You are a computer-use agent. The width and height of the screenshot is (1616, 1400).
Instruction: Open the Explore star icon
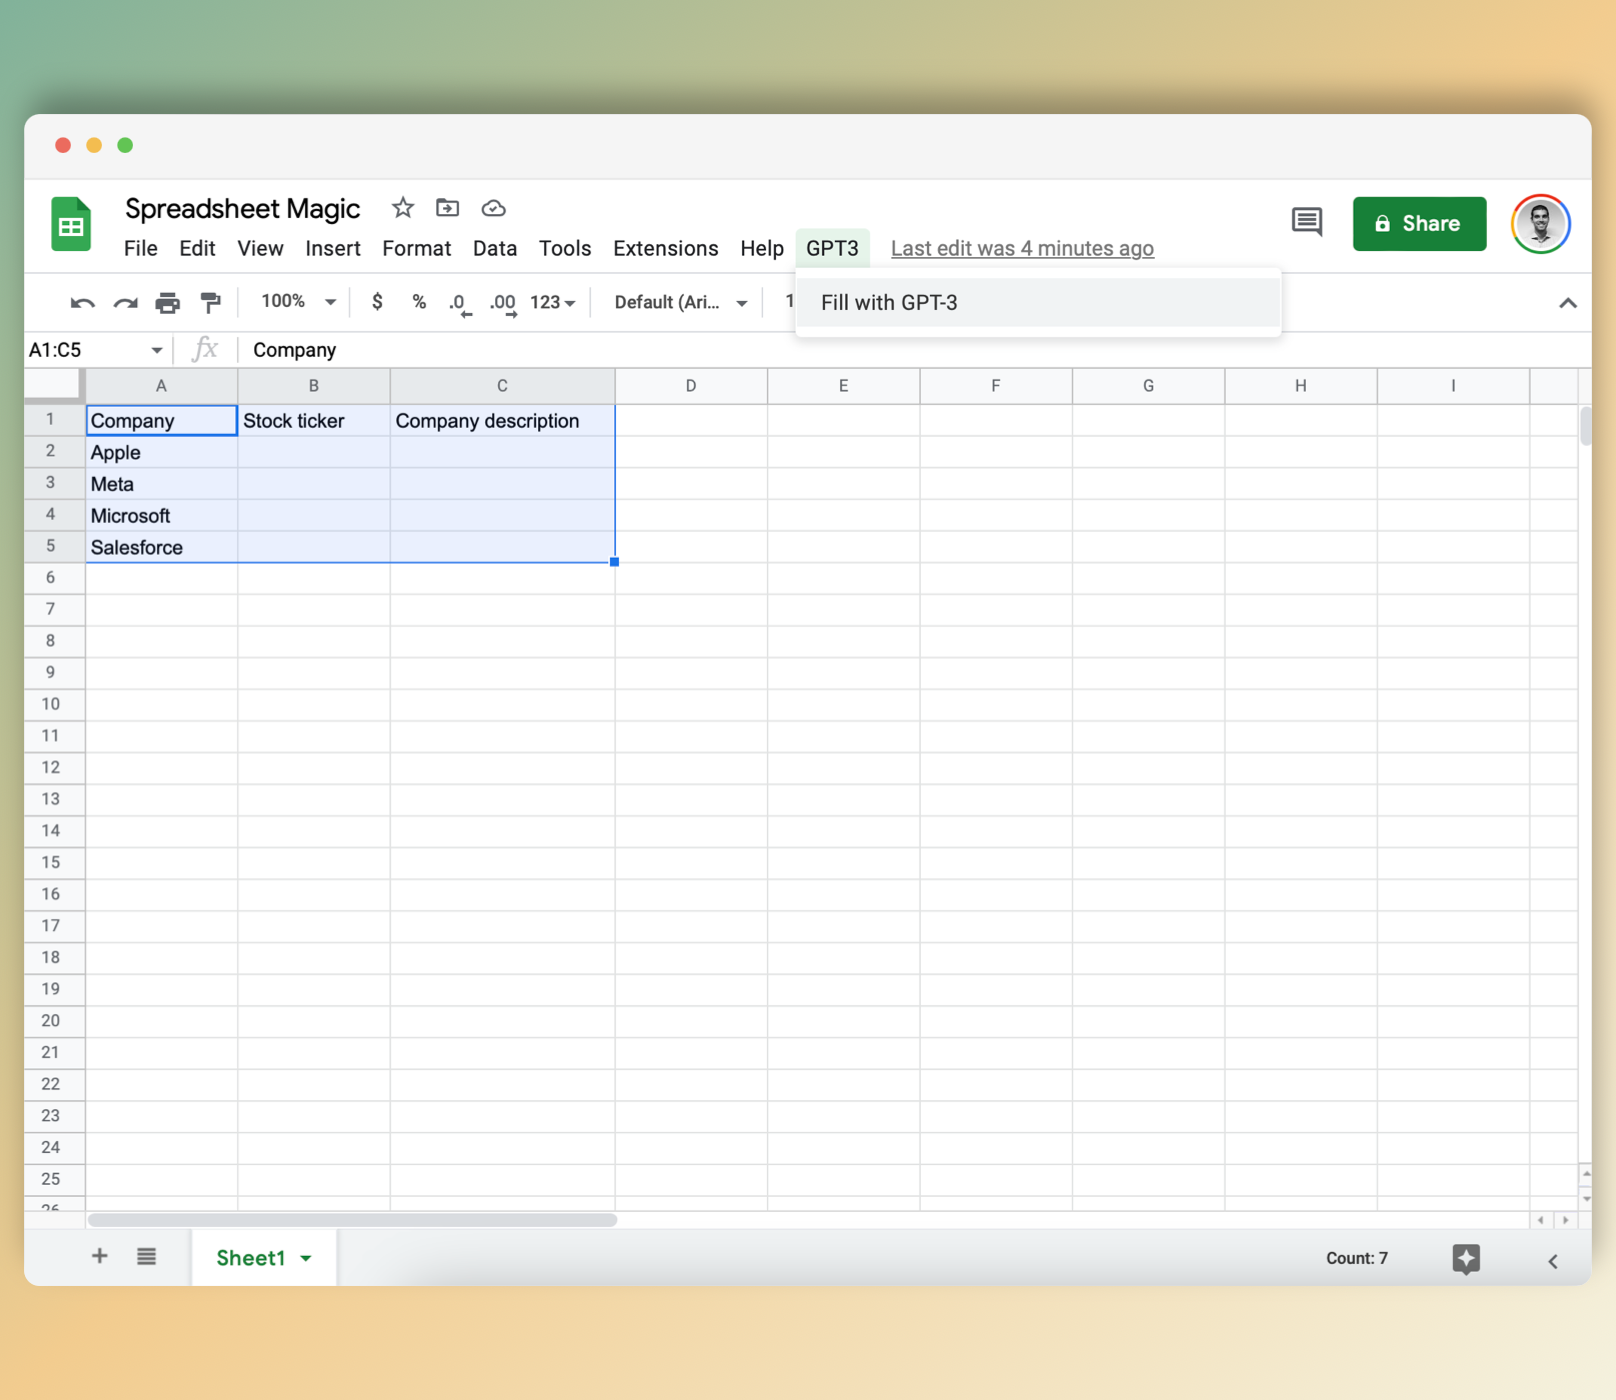click(x=1466, y=1258)
